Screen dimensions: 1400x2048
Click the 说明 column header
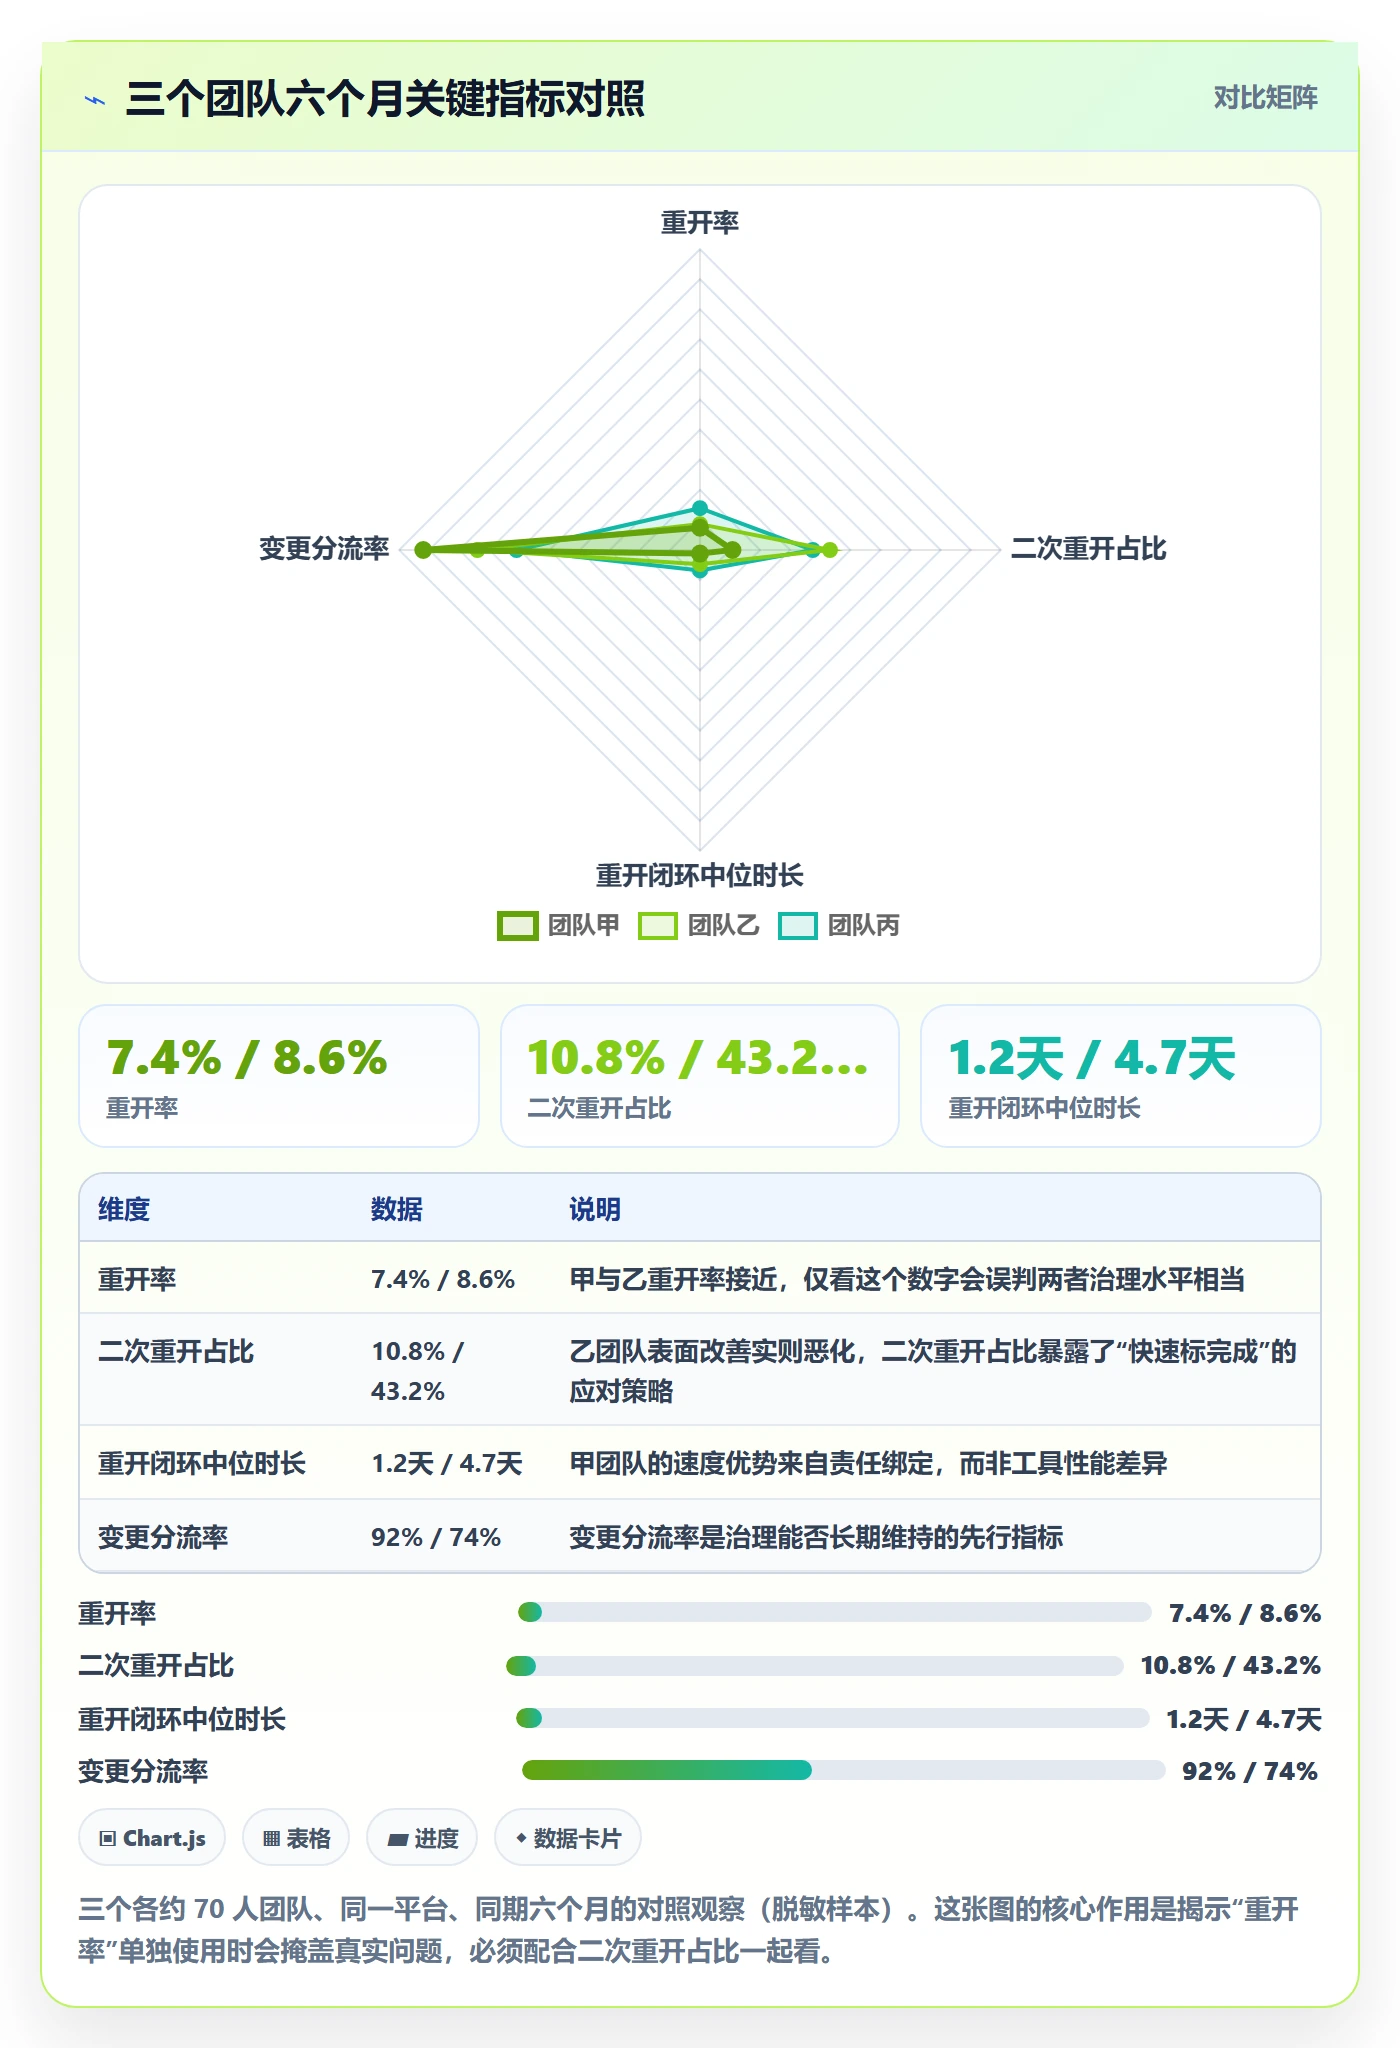595,1209
